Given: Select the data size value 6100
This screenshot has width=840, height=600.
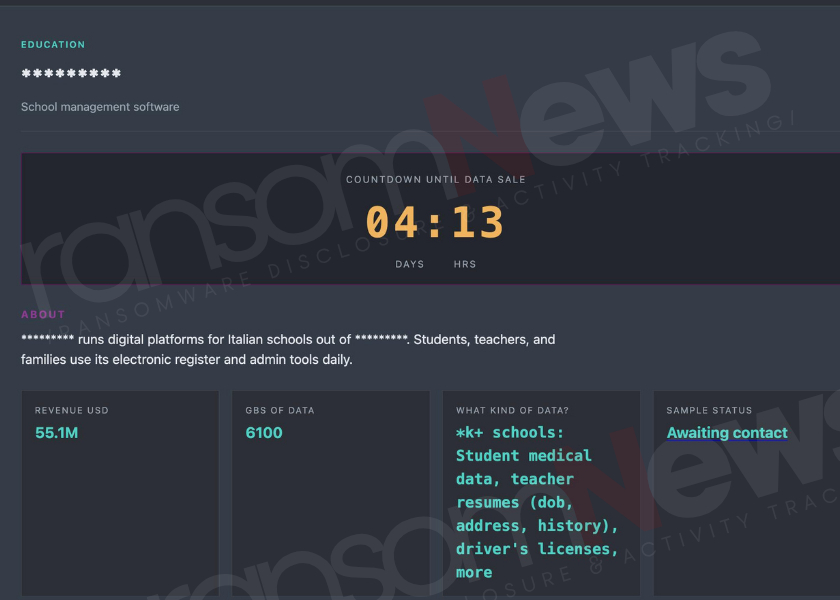Looking at the screenshot, I should tap(264, 433).
